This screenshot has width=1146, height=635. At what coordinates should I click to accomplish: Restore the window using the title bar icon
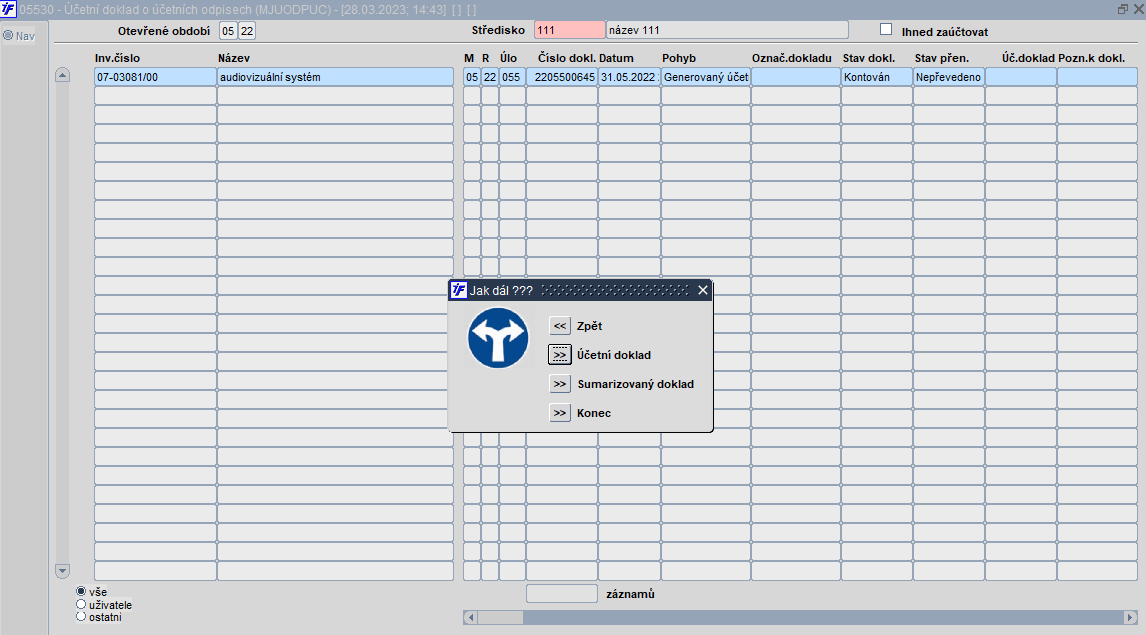pyautogui.click(x=1123, y=9)
